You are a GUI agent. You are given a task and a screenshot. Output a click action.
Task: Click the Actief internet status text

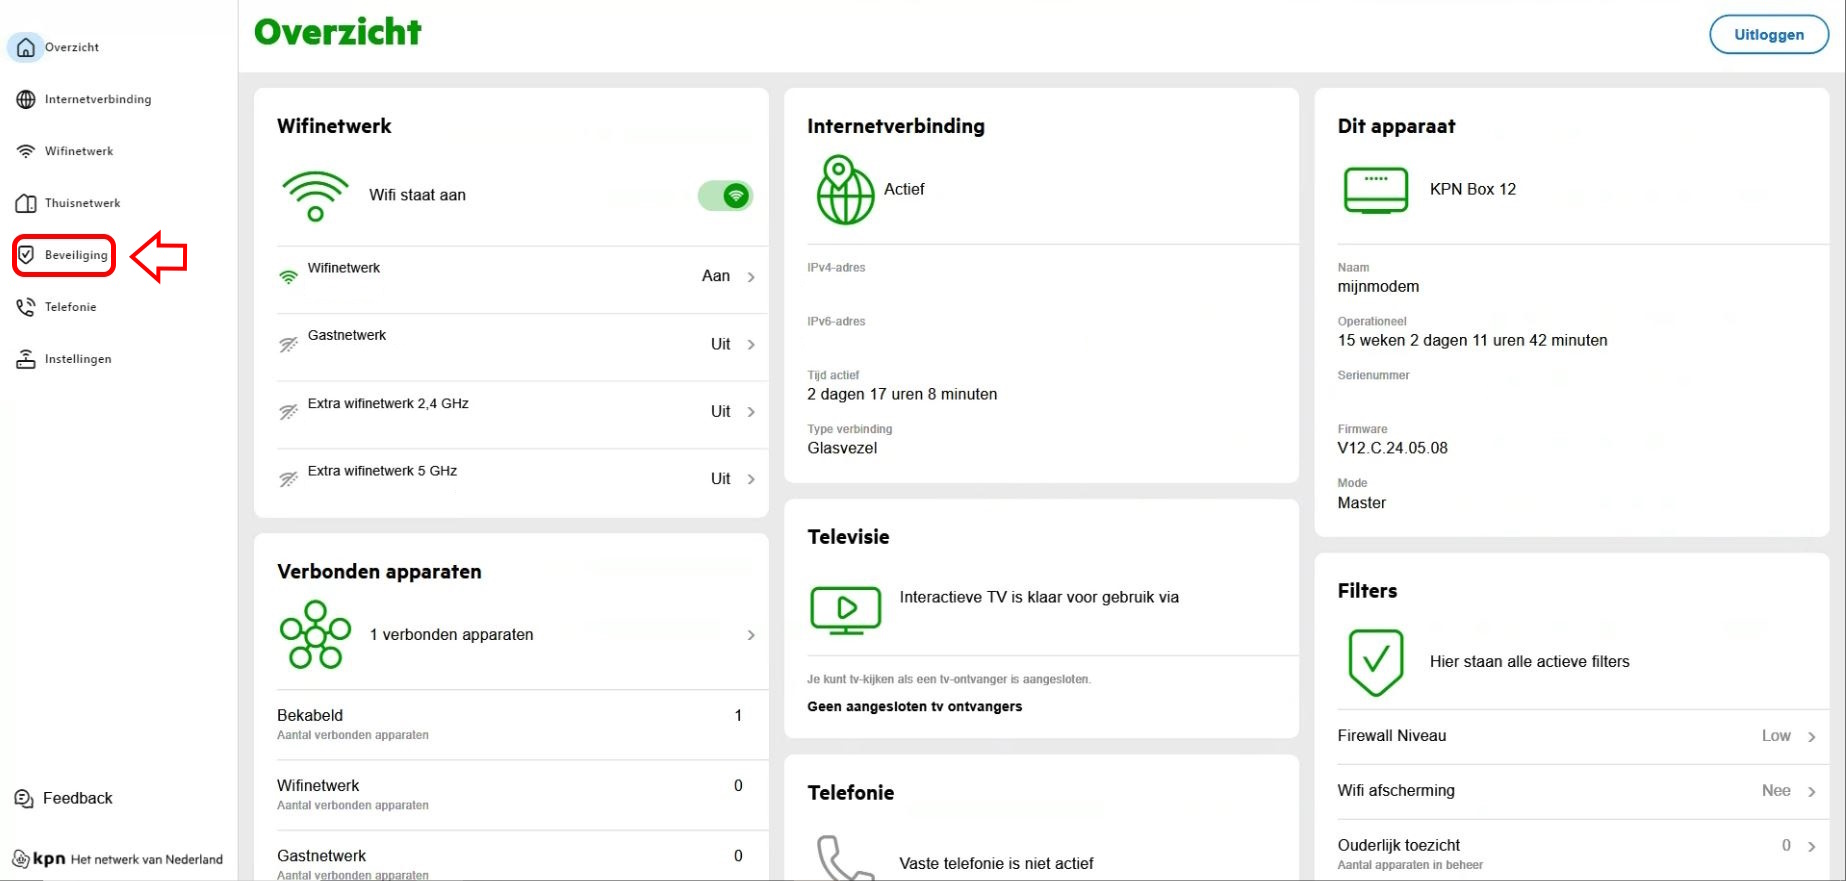point(904,189)
